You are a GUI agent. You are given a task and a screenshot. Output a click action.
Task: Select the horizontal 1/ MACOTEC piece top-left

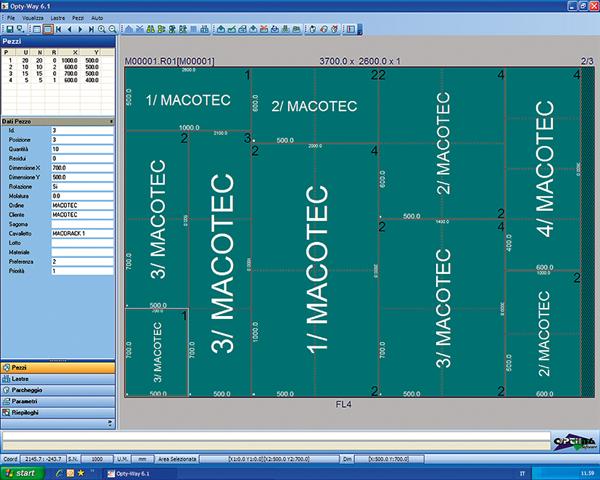point(188,100)
